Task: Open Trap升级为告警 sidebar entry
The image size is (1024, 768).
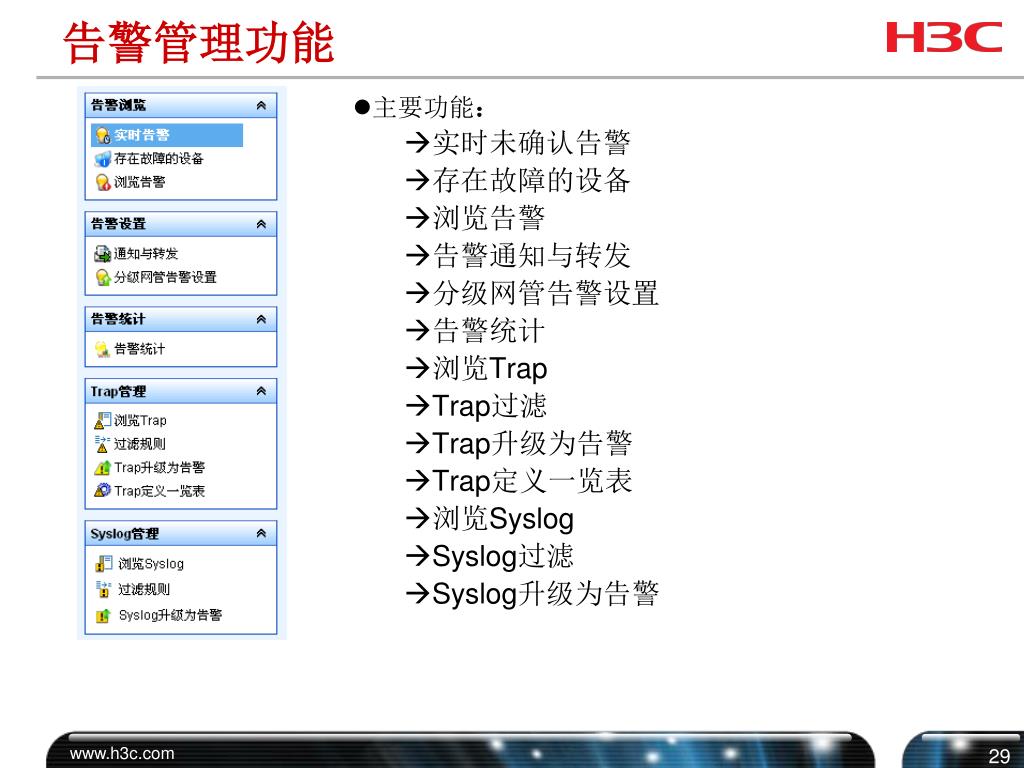Action: point(159,468)
